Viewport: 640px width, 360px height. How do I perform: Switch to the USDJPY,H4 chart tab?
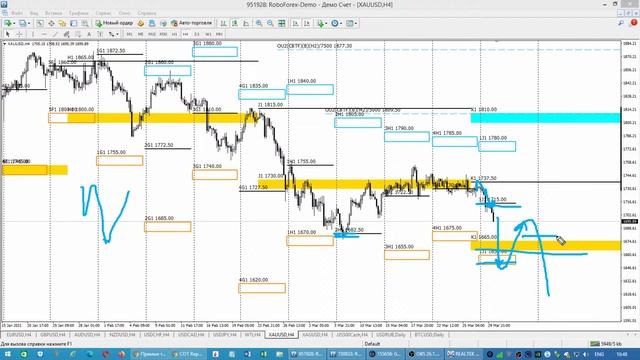coord(225,335)
